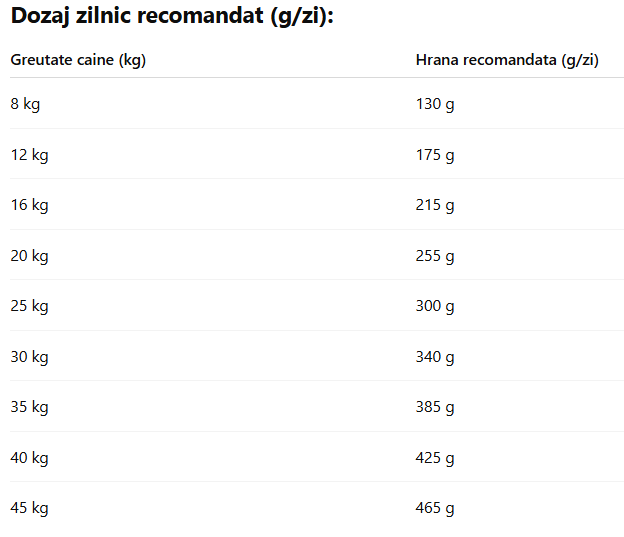Image resolution: width=624 pixels, height=537 pixels.
Task: Select the '40 kg' row label
Action: click(29, 458)
